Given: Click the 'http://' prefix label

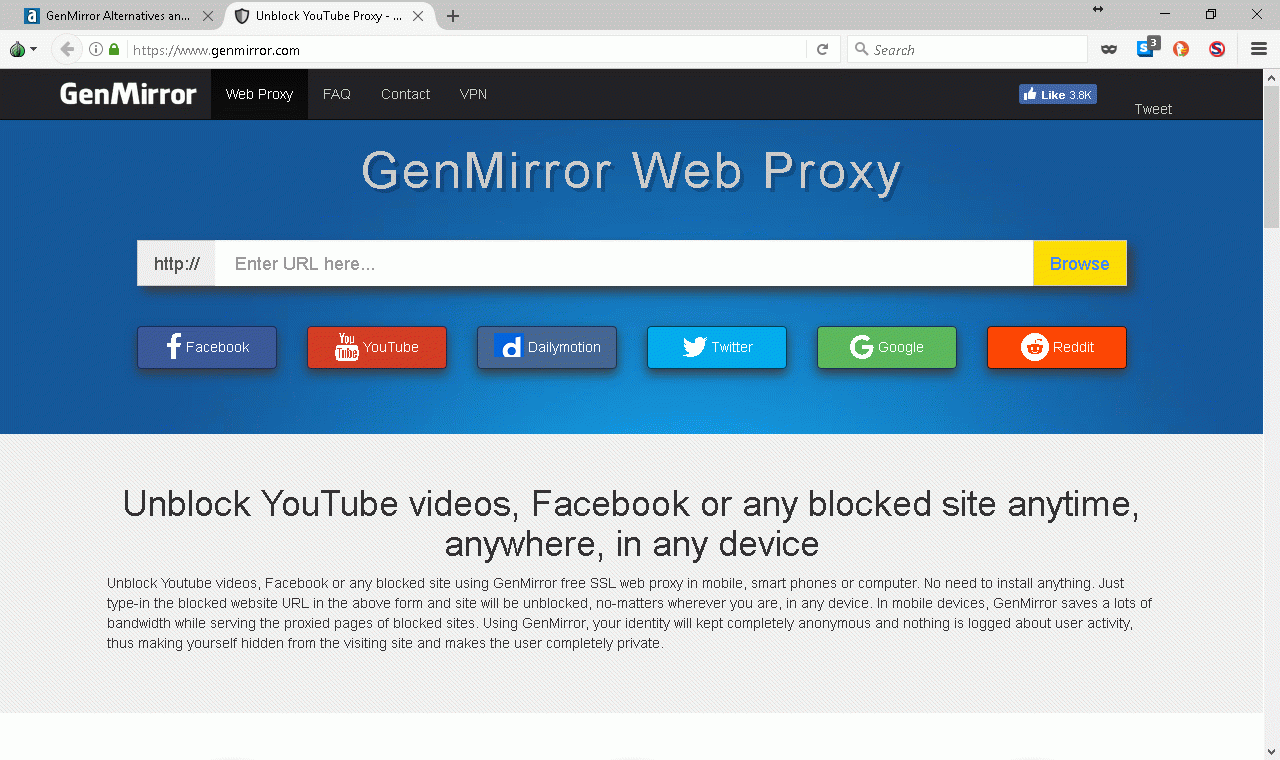Looking at the screenshot, I should [x=176, y=263].
